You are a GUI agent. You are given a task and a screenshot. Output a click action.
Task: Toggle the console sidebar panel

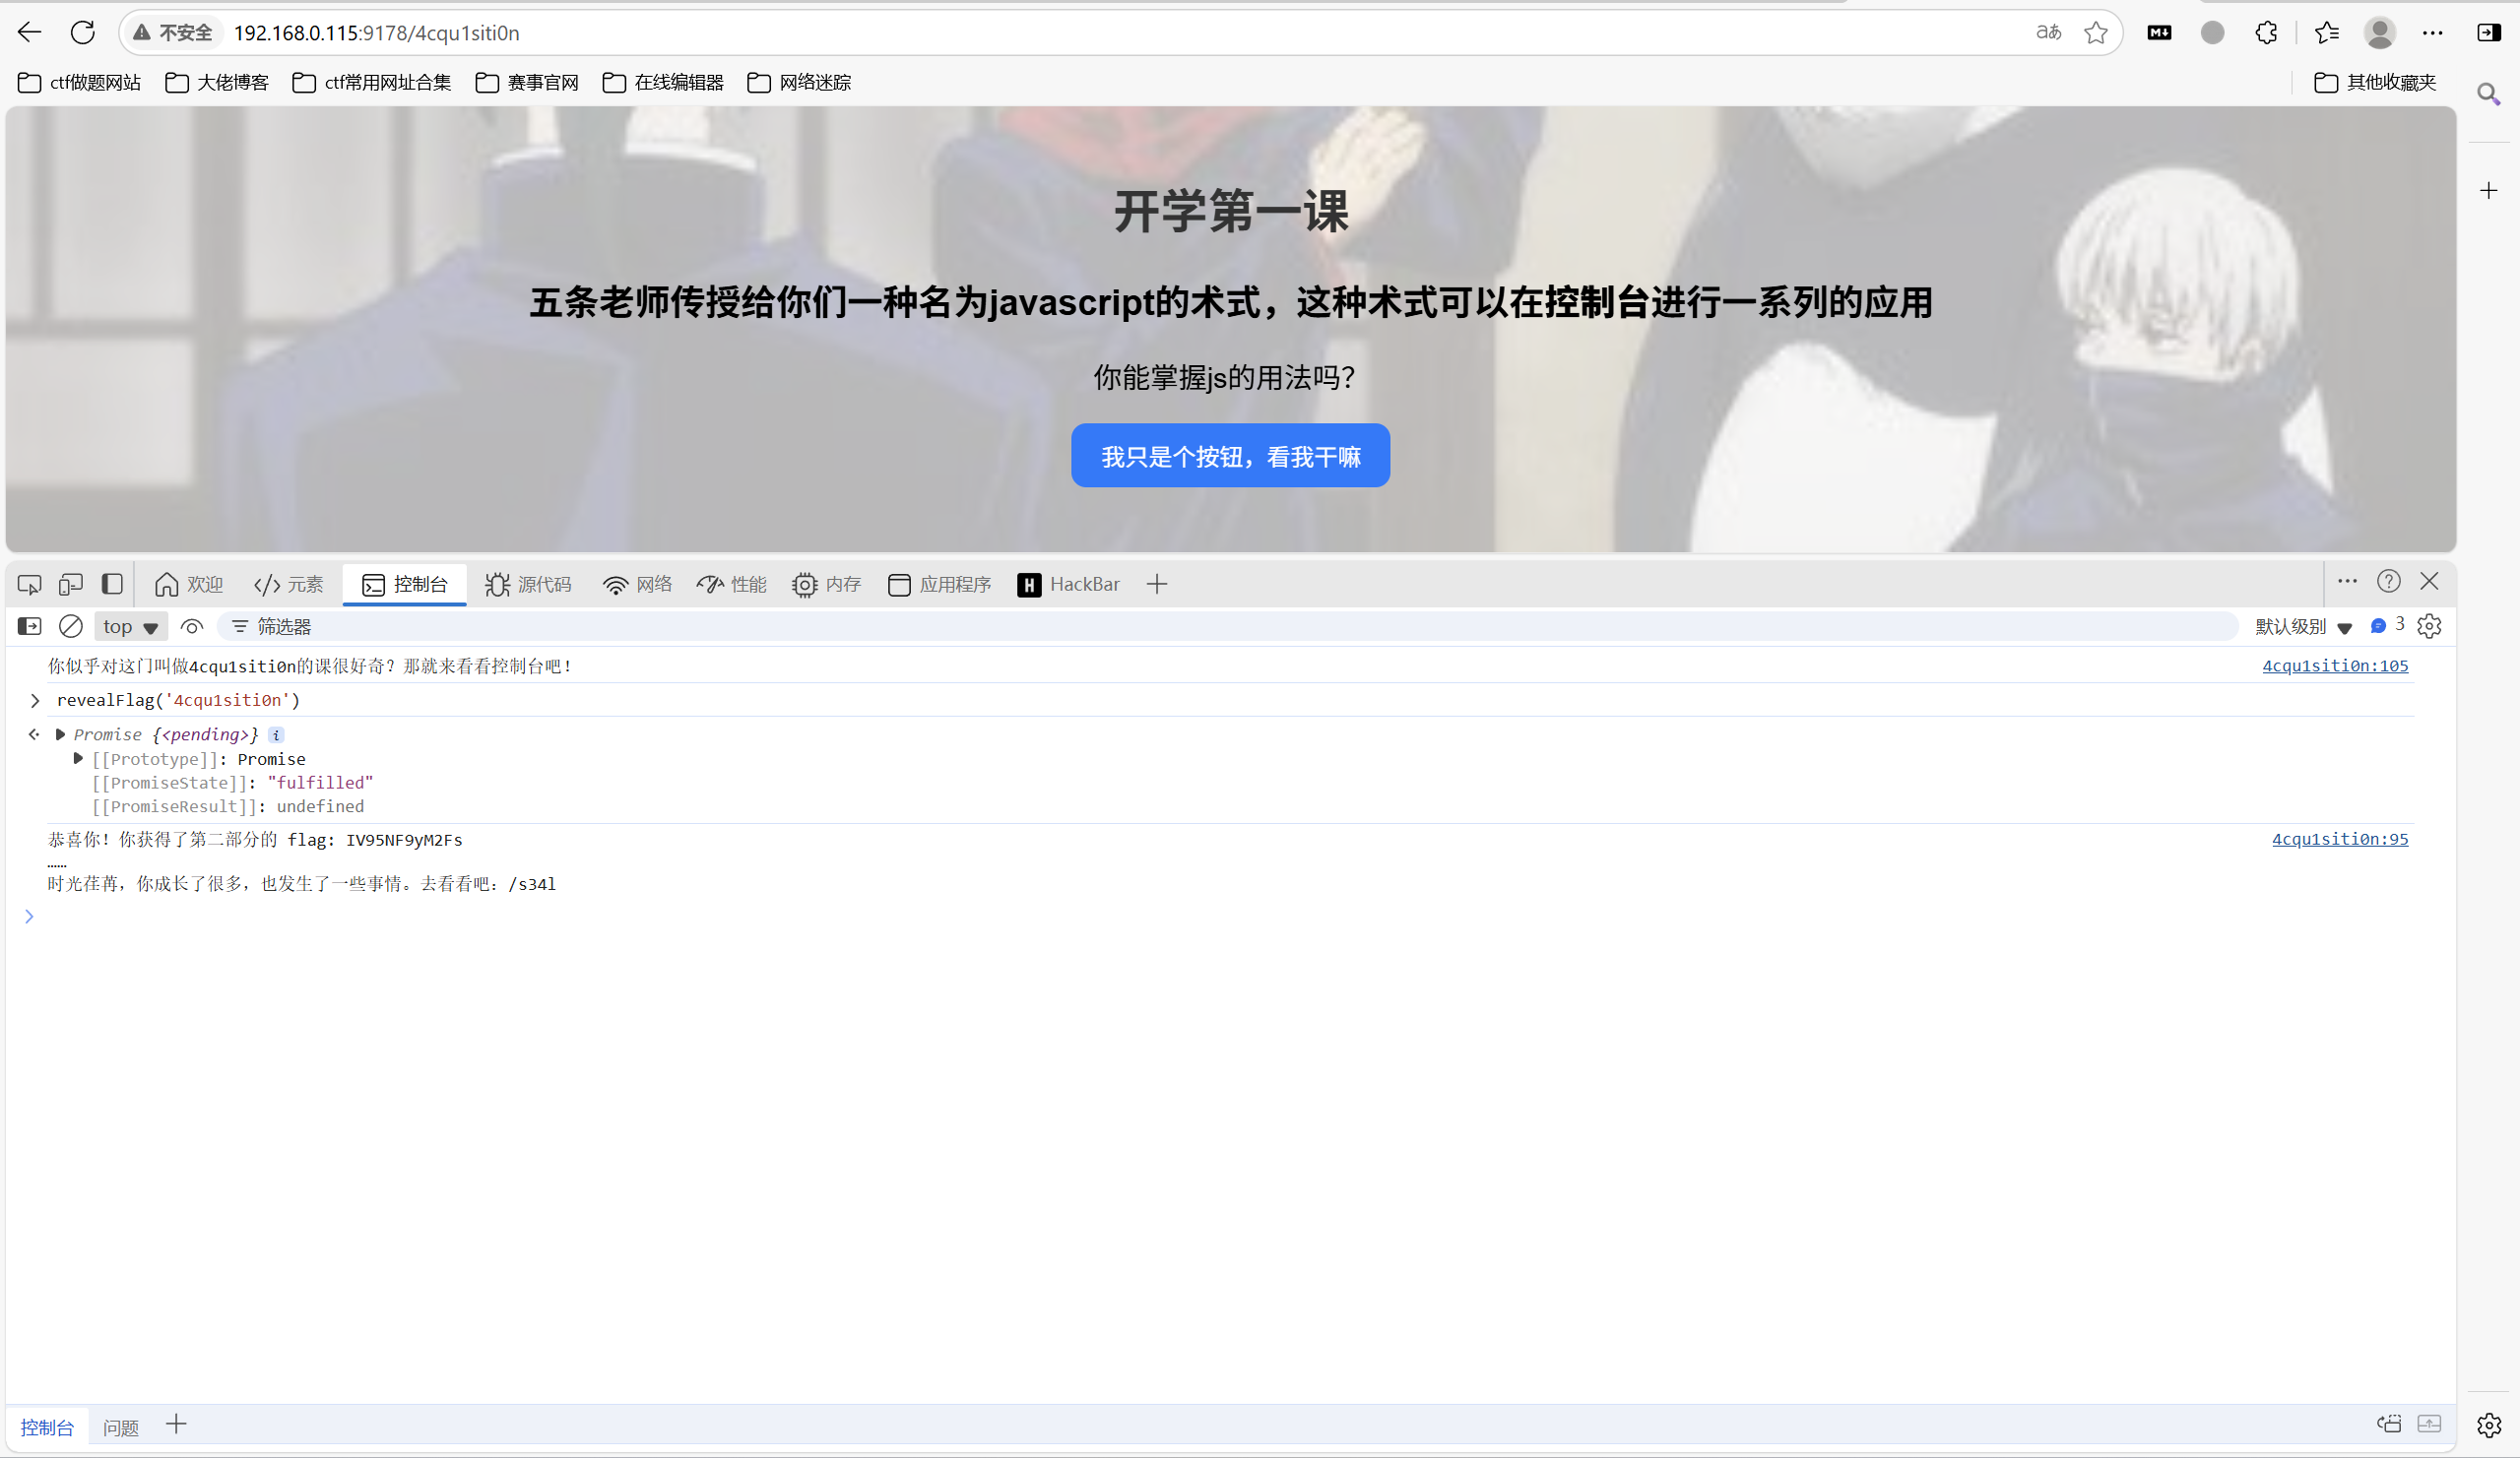coord(29,626)
